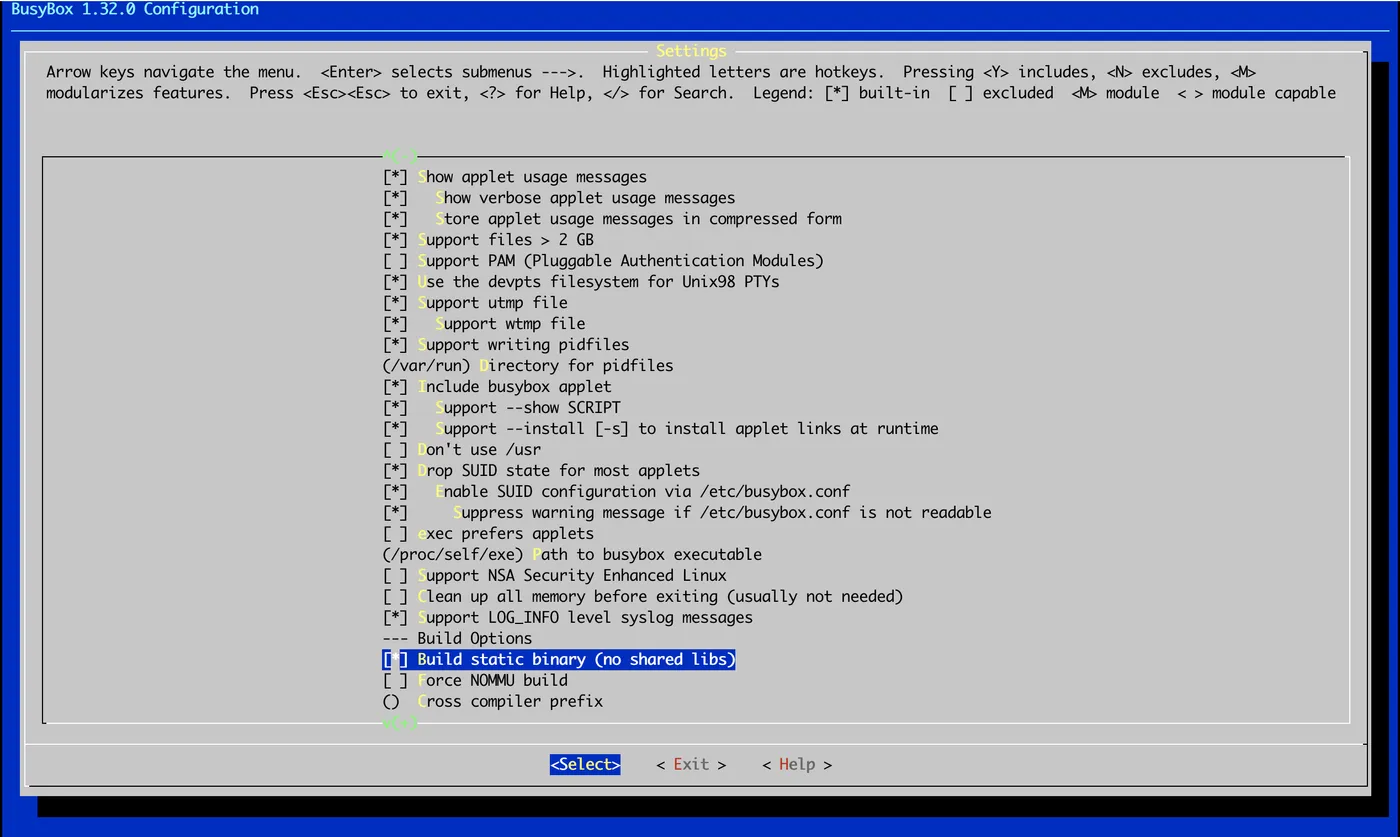Toggle Store applet usage messages in compressed form
Screen dimensions: 1400x837
pyautogui.click(x=612, y=219)
